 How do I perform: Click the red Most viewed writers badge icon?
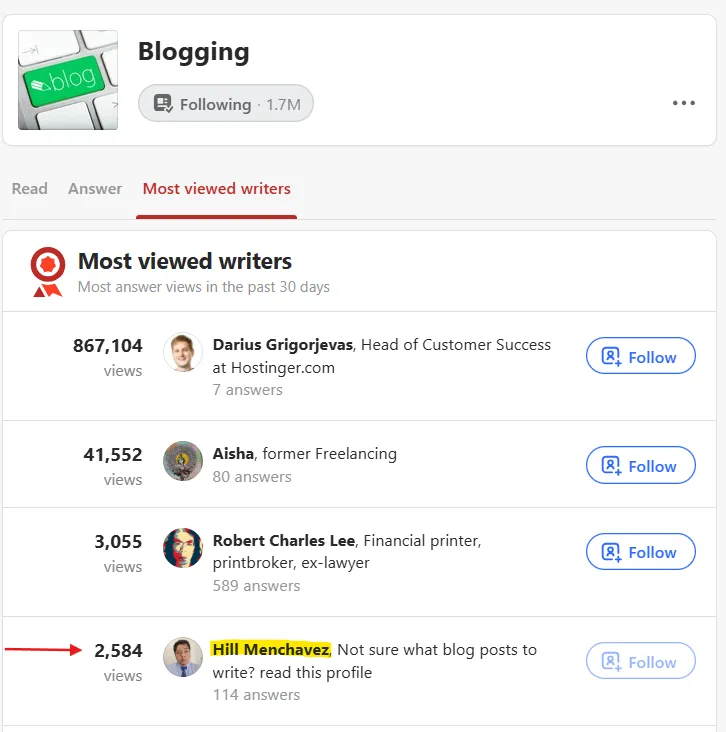(47, 272)
